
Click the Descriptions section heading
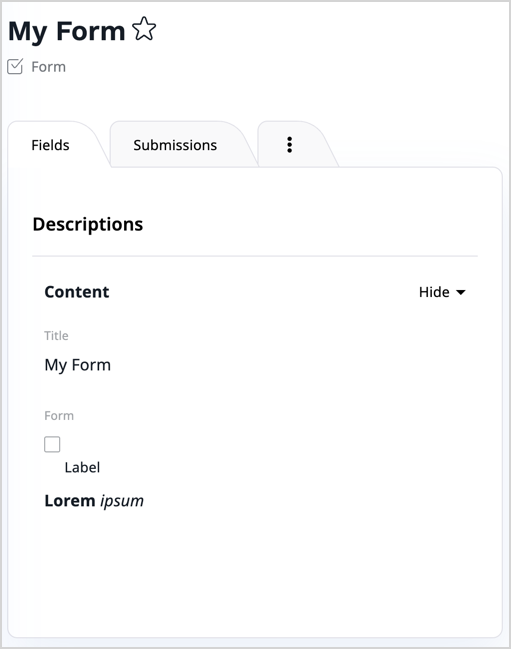(x=88, y=224)
